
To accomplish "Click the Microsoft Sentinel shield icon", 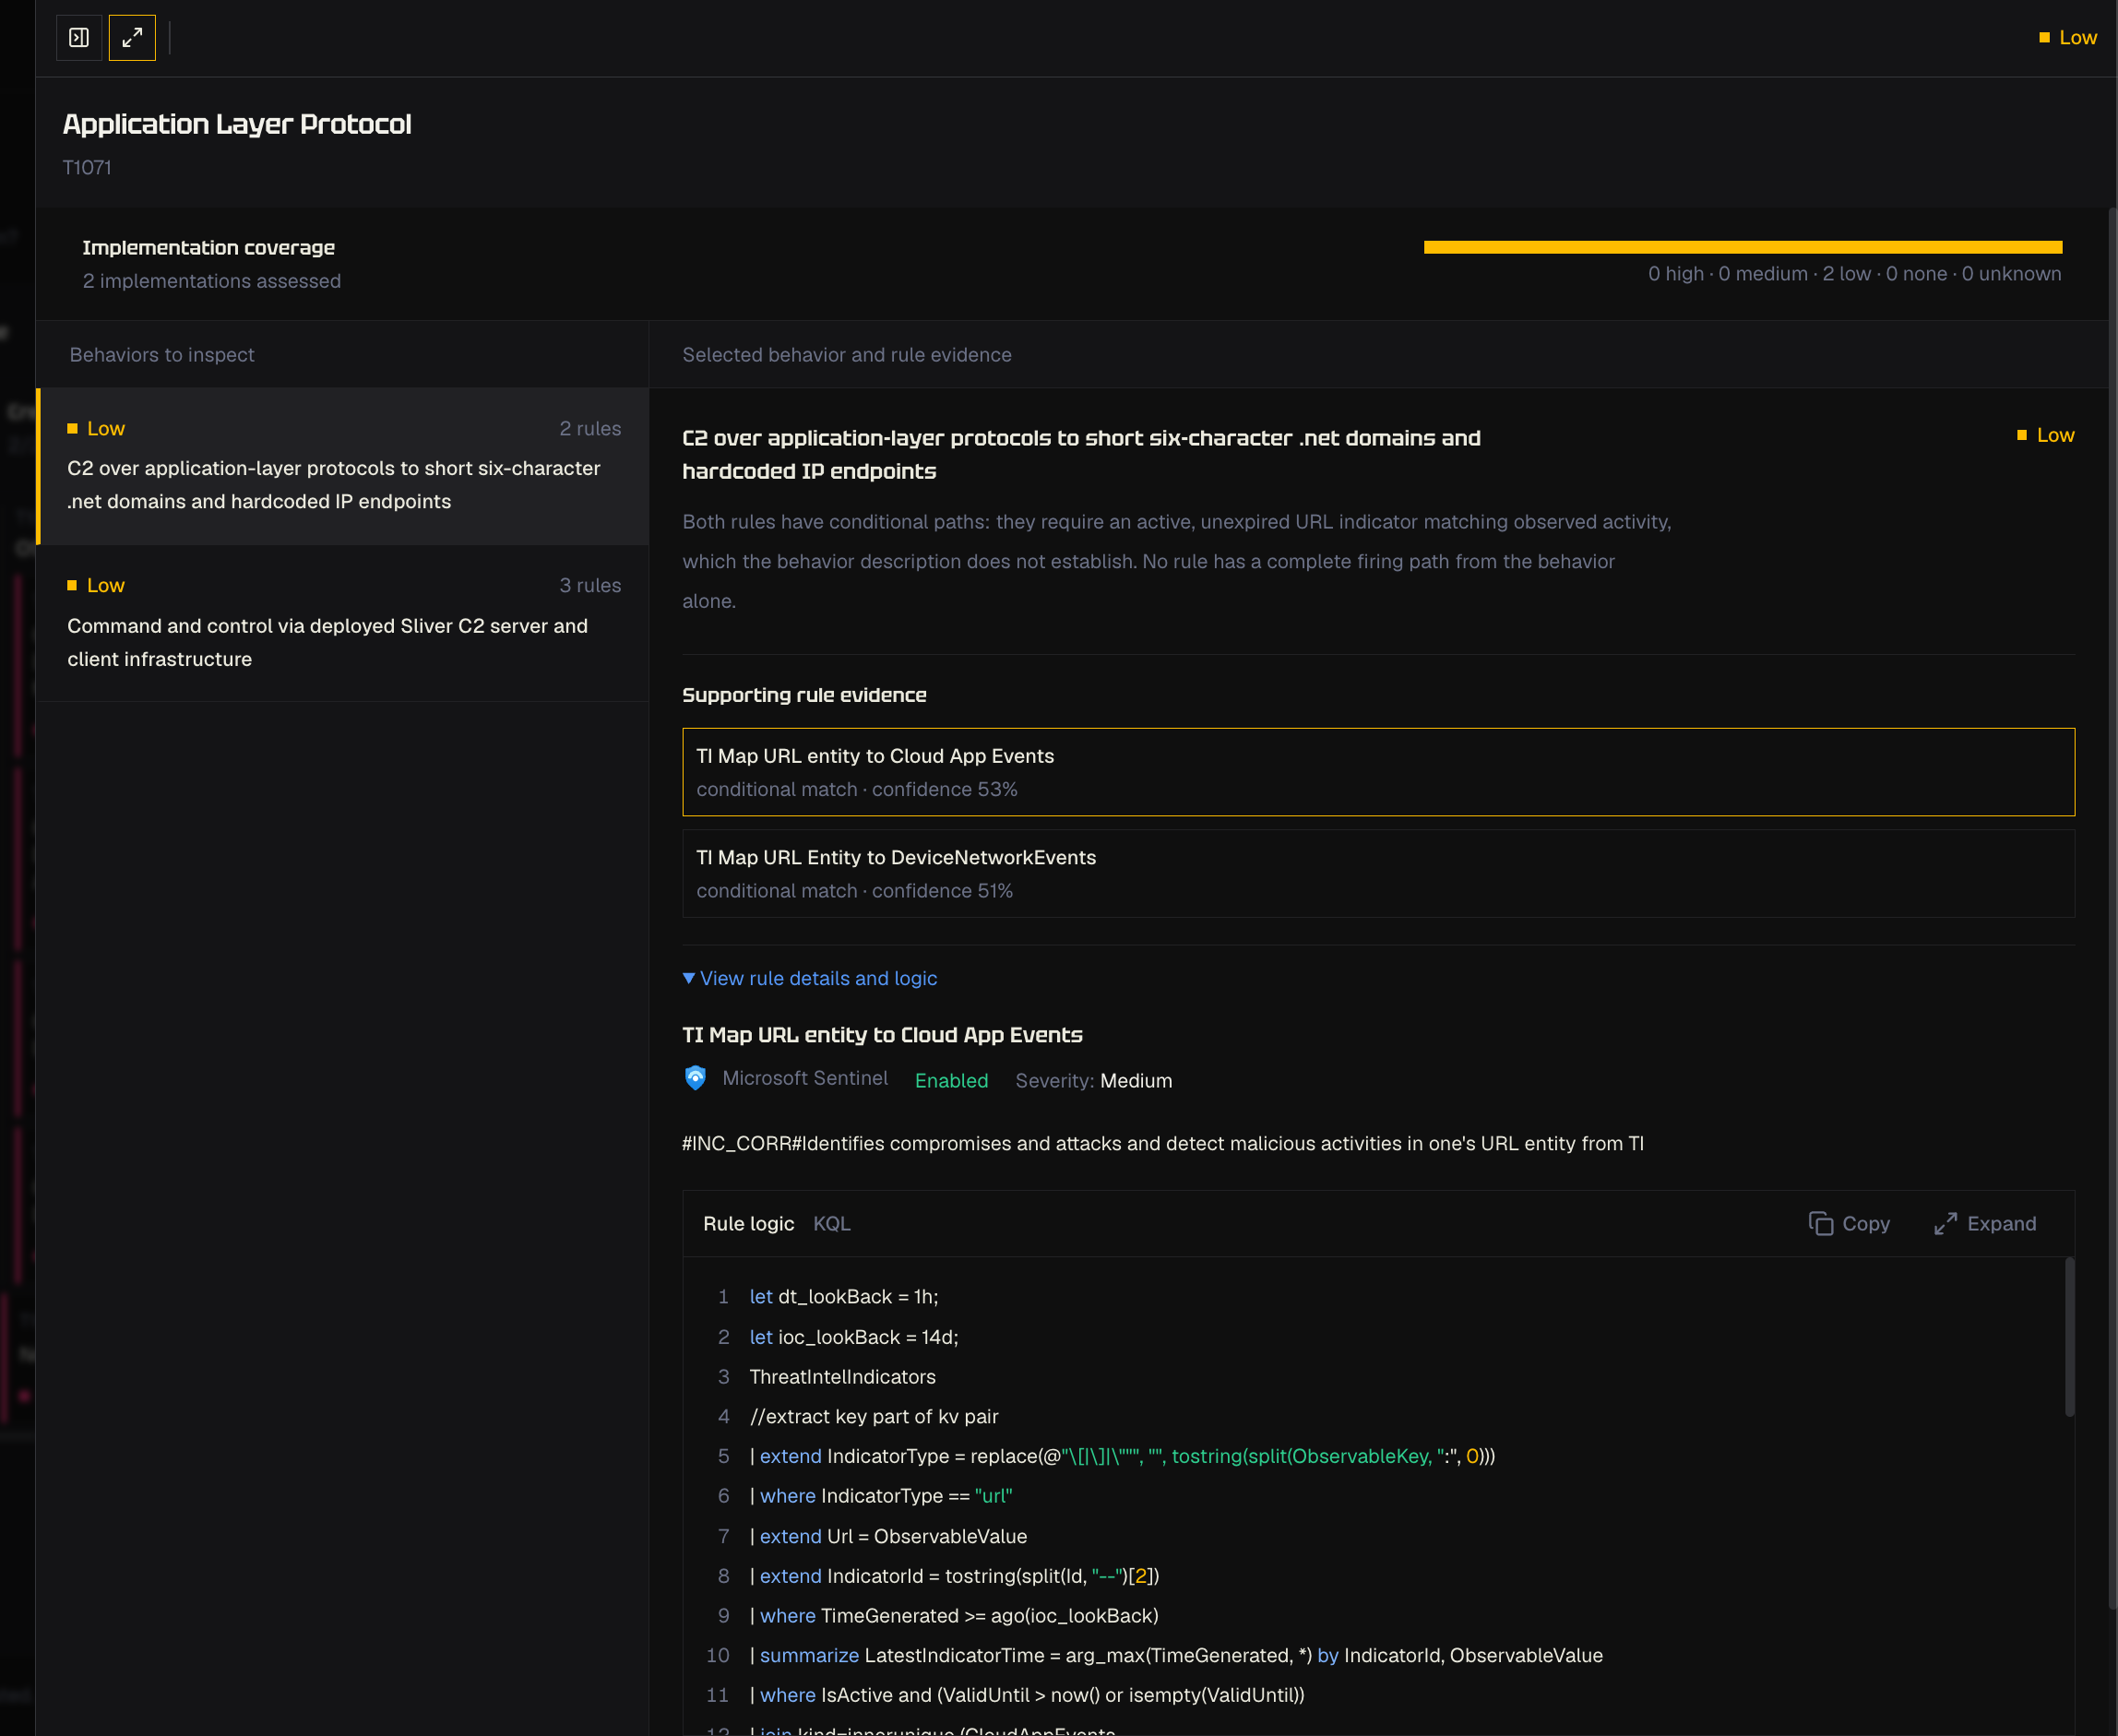I will 695,1078.
